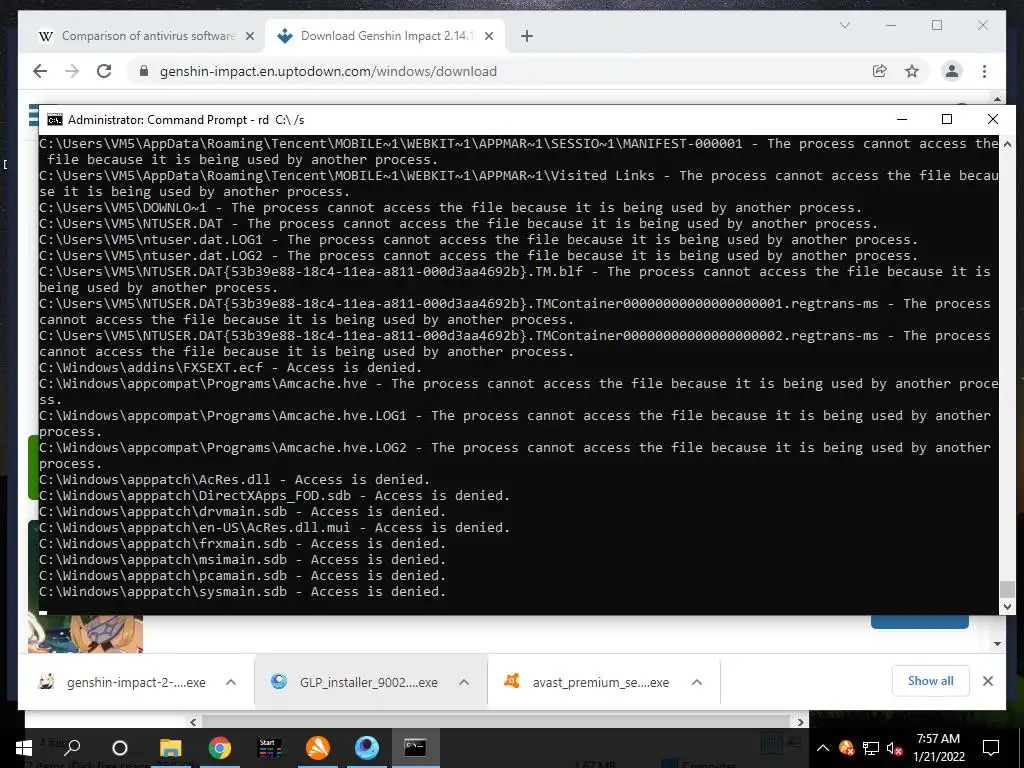Click the AcRes.dll Access is denied line

pyautogui.click(x=234, y=479)
